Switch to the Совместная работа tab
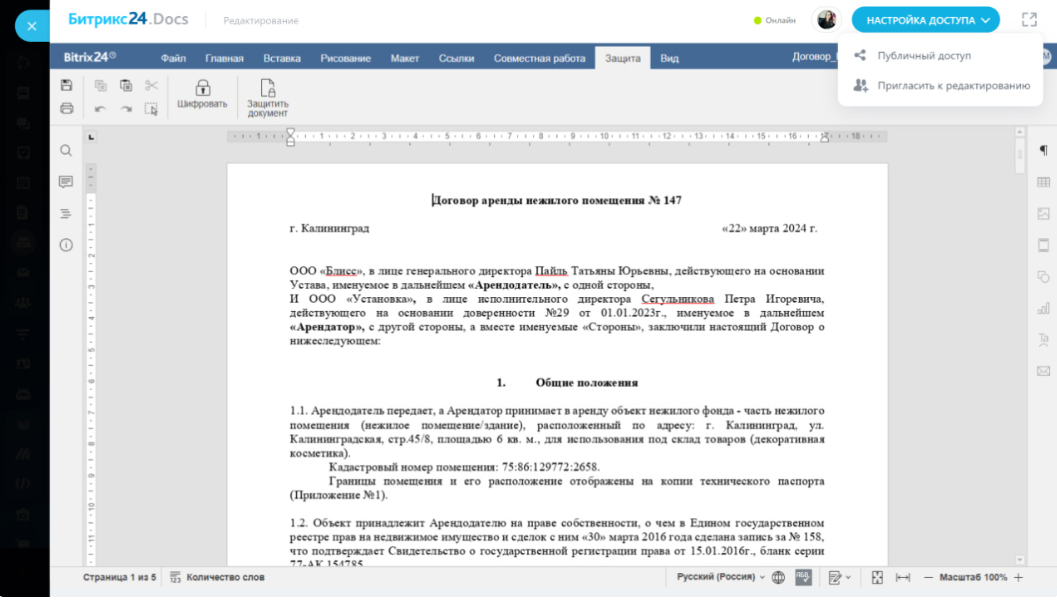This screenshot has width=1057, height=601. [x=539, y=59]
